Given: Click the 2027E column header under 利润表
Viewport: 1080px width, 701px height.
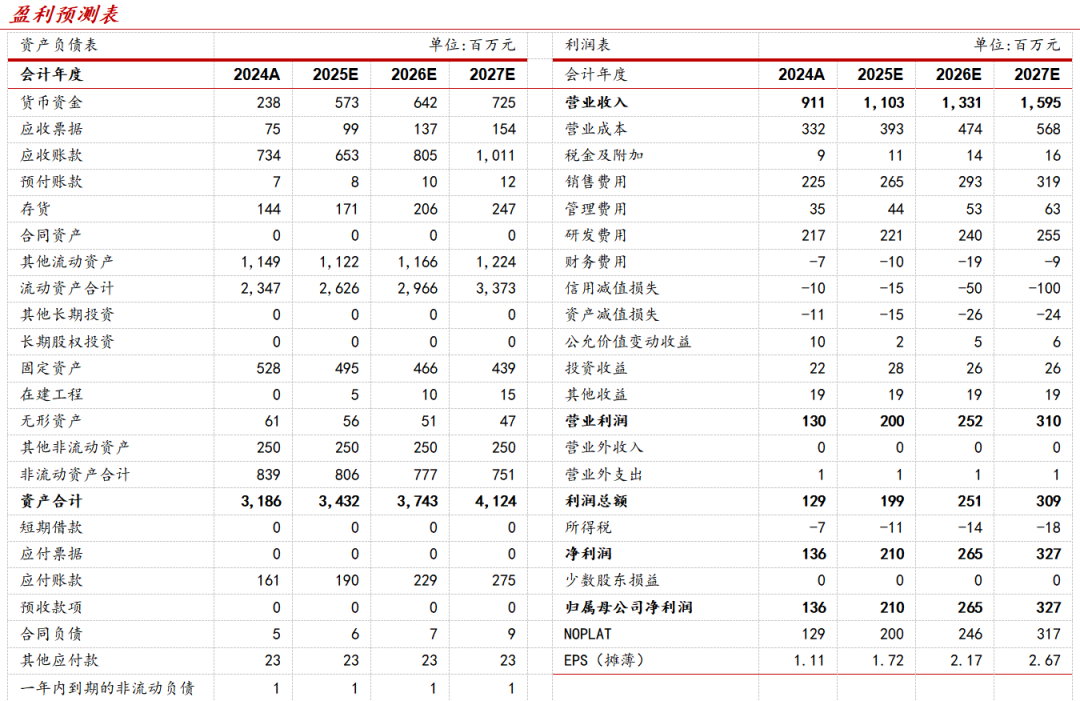Looking at the screenshot, I should [1037, 74].
